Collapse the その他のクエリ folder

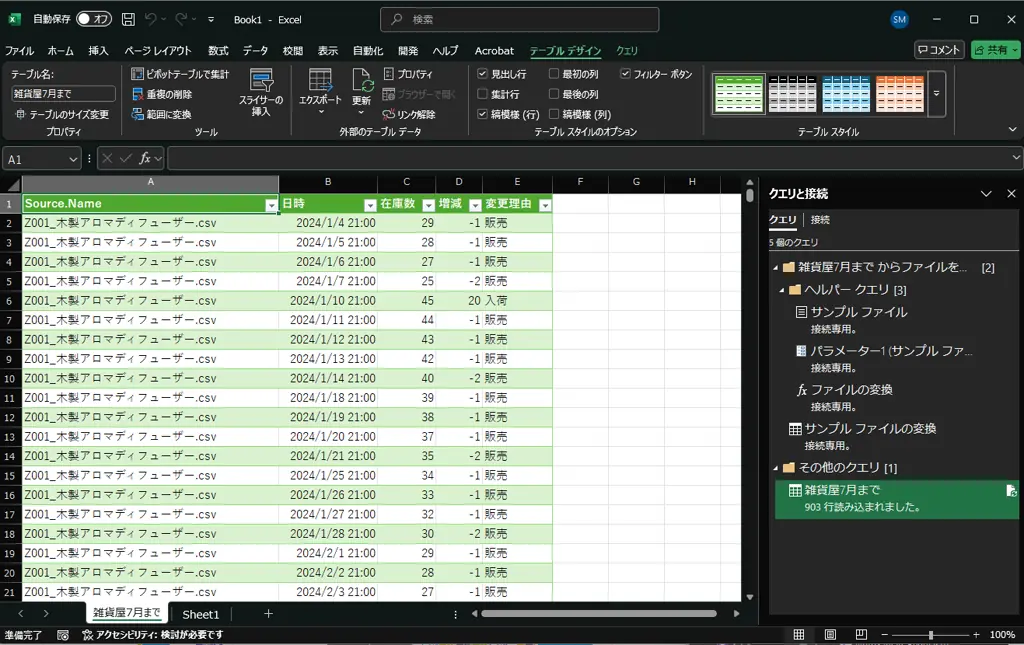(776, 468)
